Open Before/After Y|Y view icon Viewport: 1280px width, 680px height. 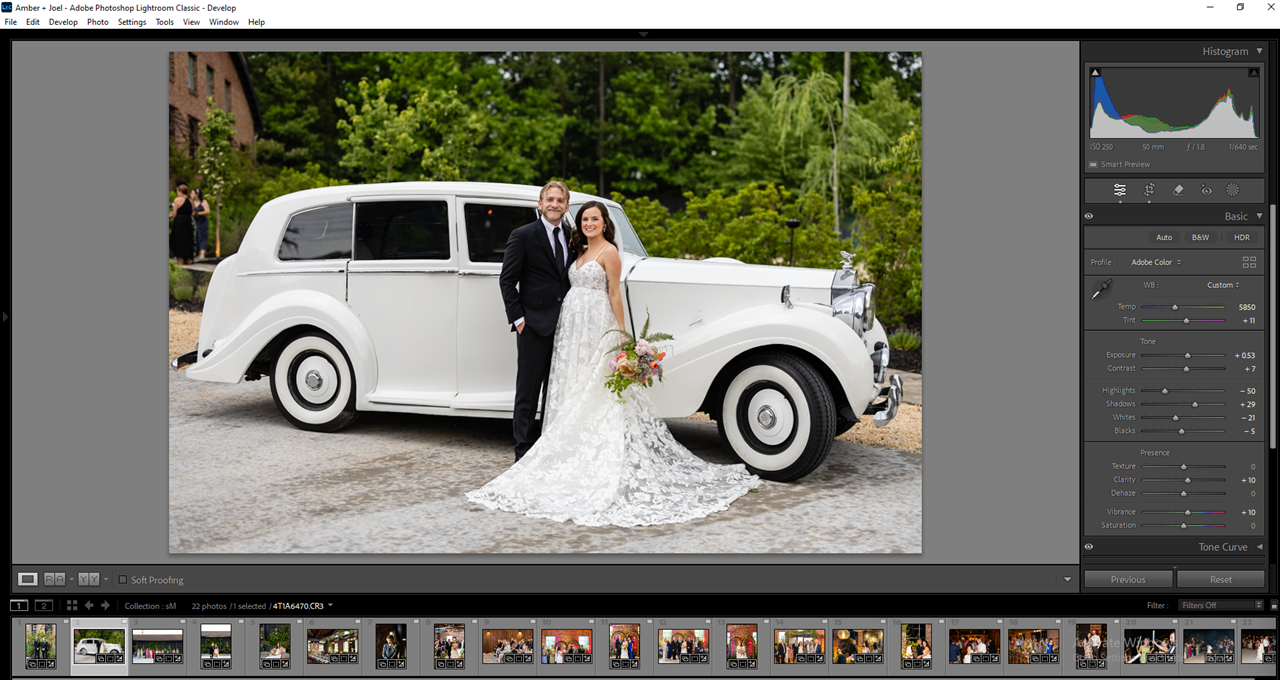click(88, 579)
